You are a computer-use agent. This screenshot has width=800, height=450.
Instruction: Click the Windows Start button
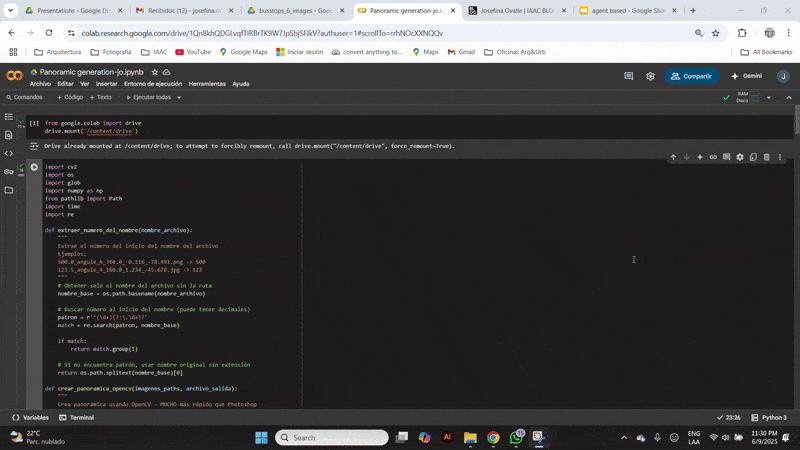pyautogui.click(x=261, y=438)
